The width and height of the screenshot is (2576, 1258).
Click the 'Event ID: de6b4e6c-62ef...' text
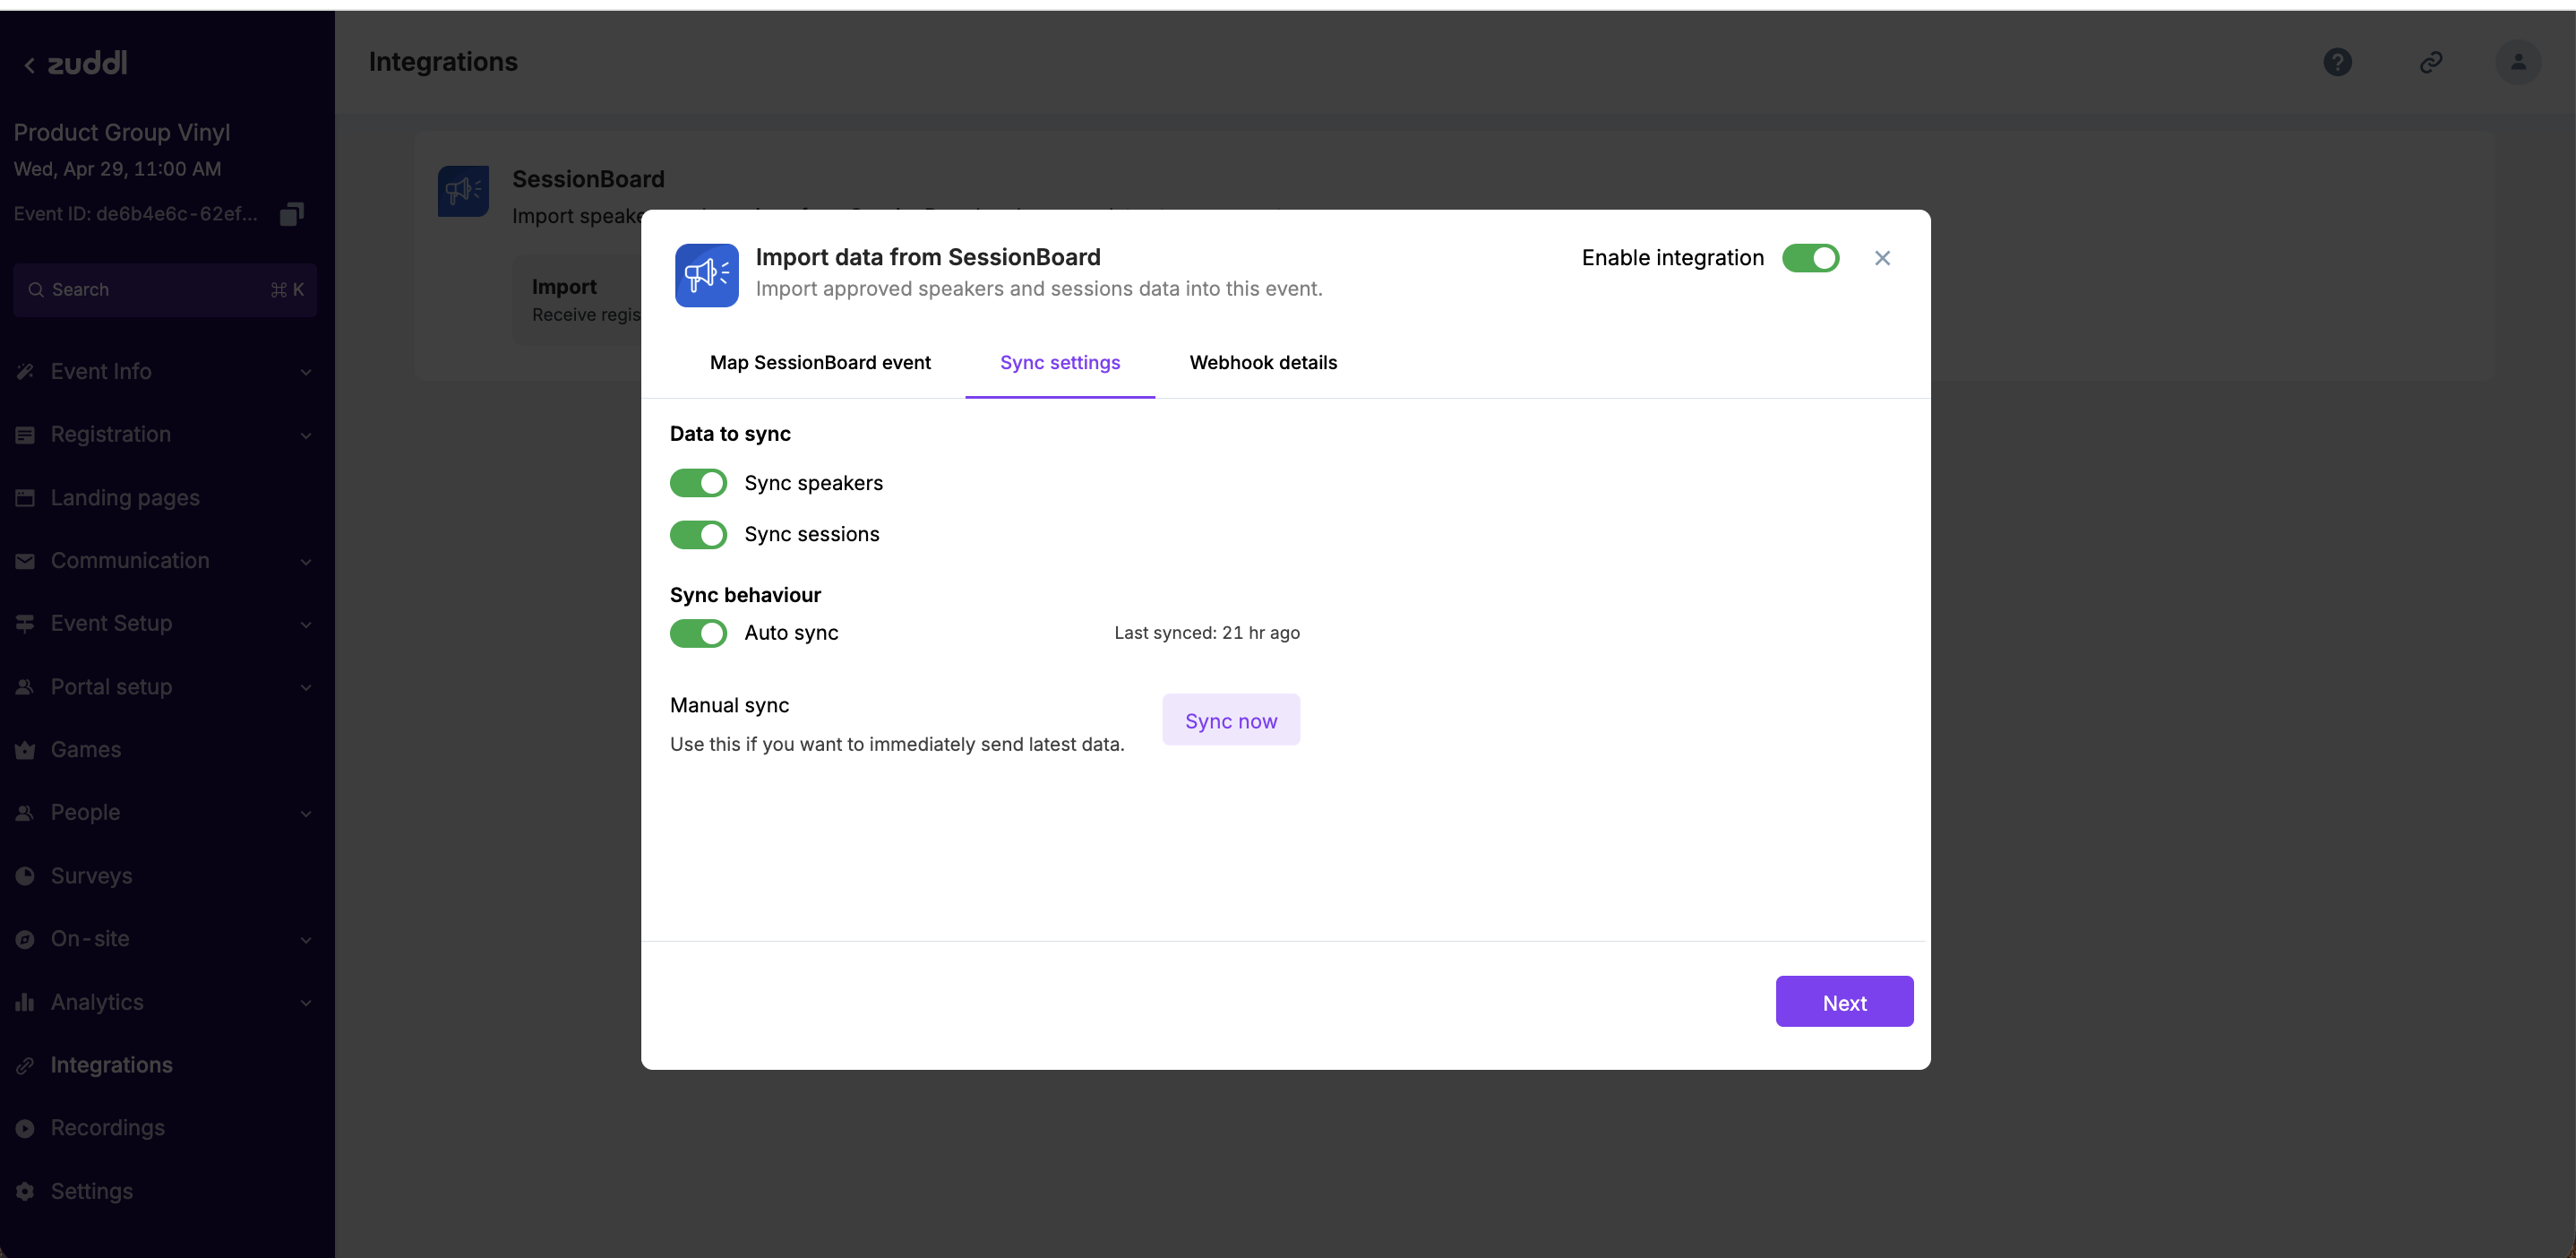[x=135, y=214]
